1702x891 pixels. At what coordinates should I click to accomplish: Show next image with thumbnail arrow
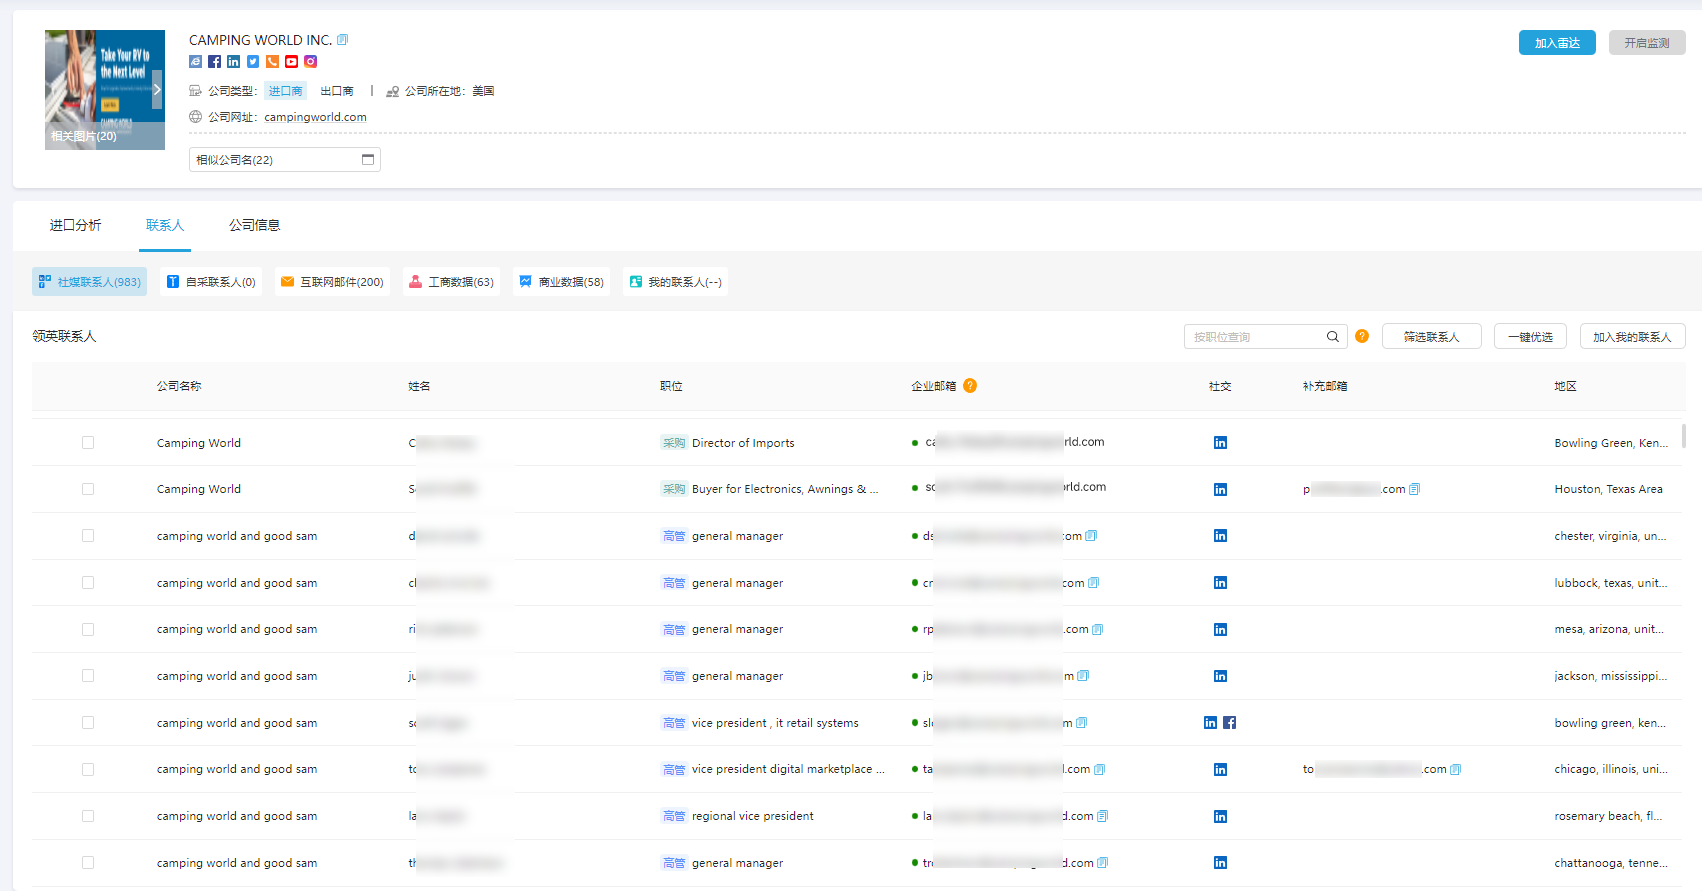pos(156,90)
